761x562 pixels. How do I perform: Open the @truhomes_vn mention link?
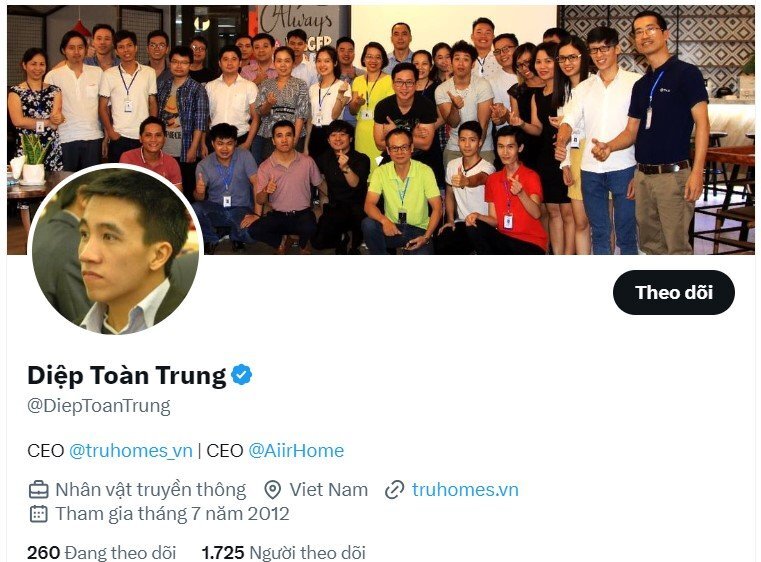(x=131, y=450)
